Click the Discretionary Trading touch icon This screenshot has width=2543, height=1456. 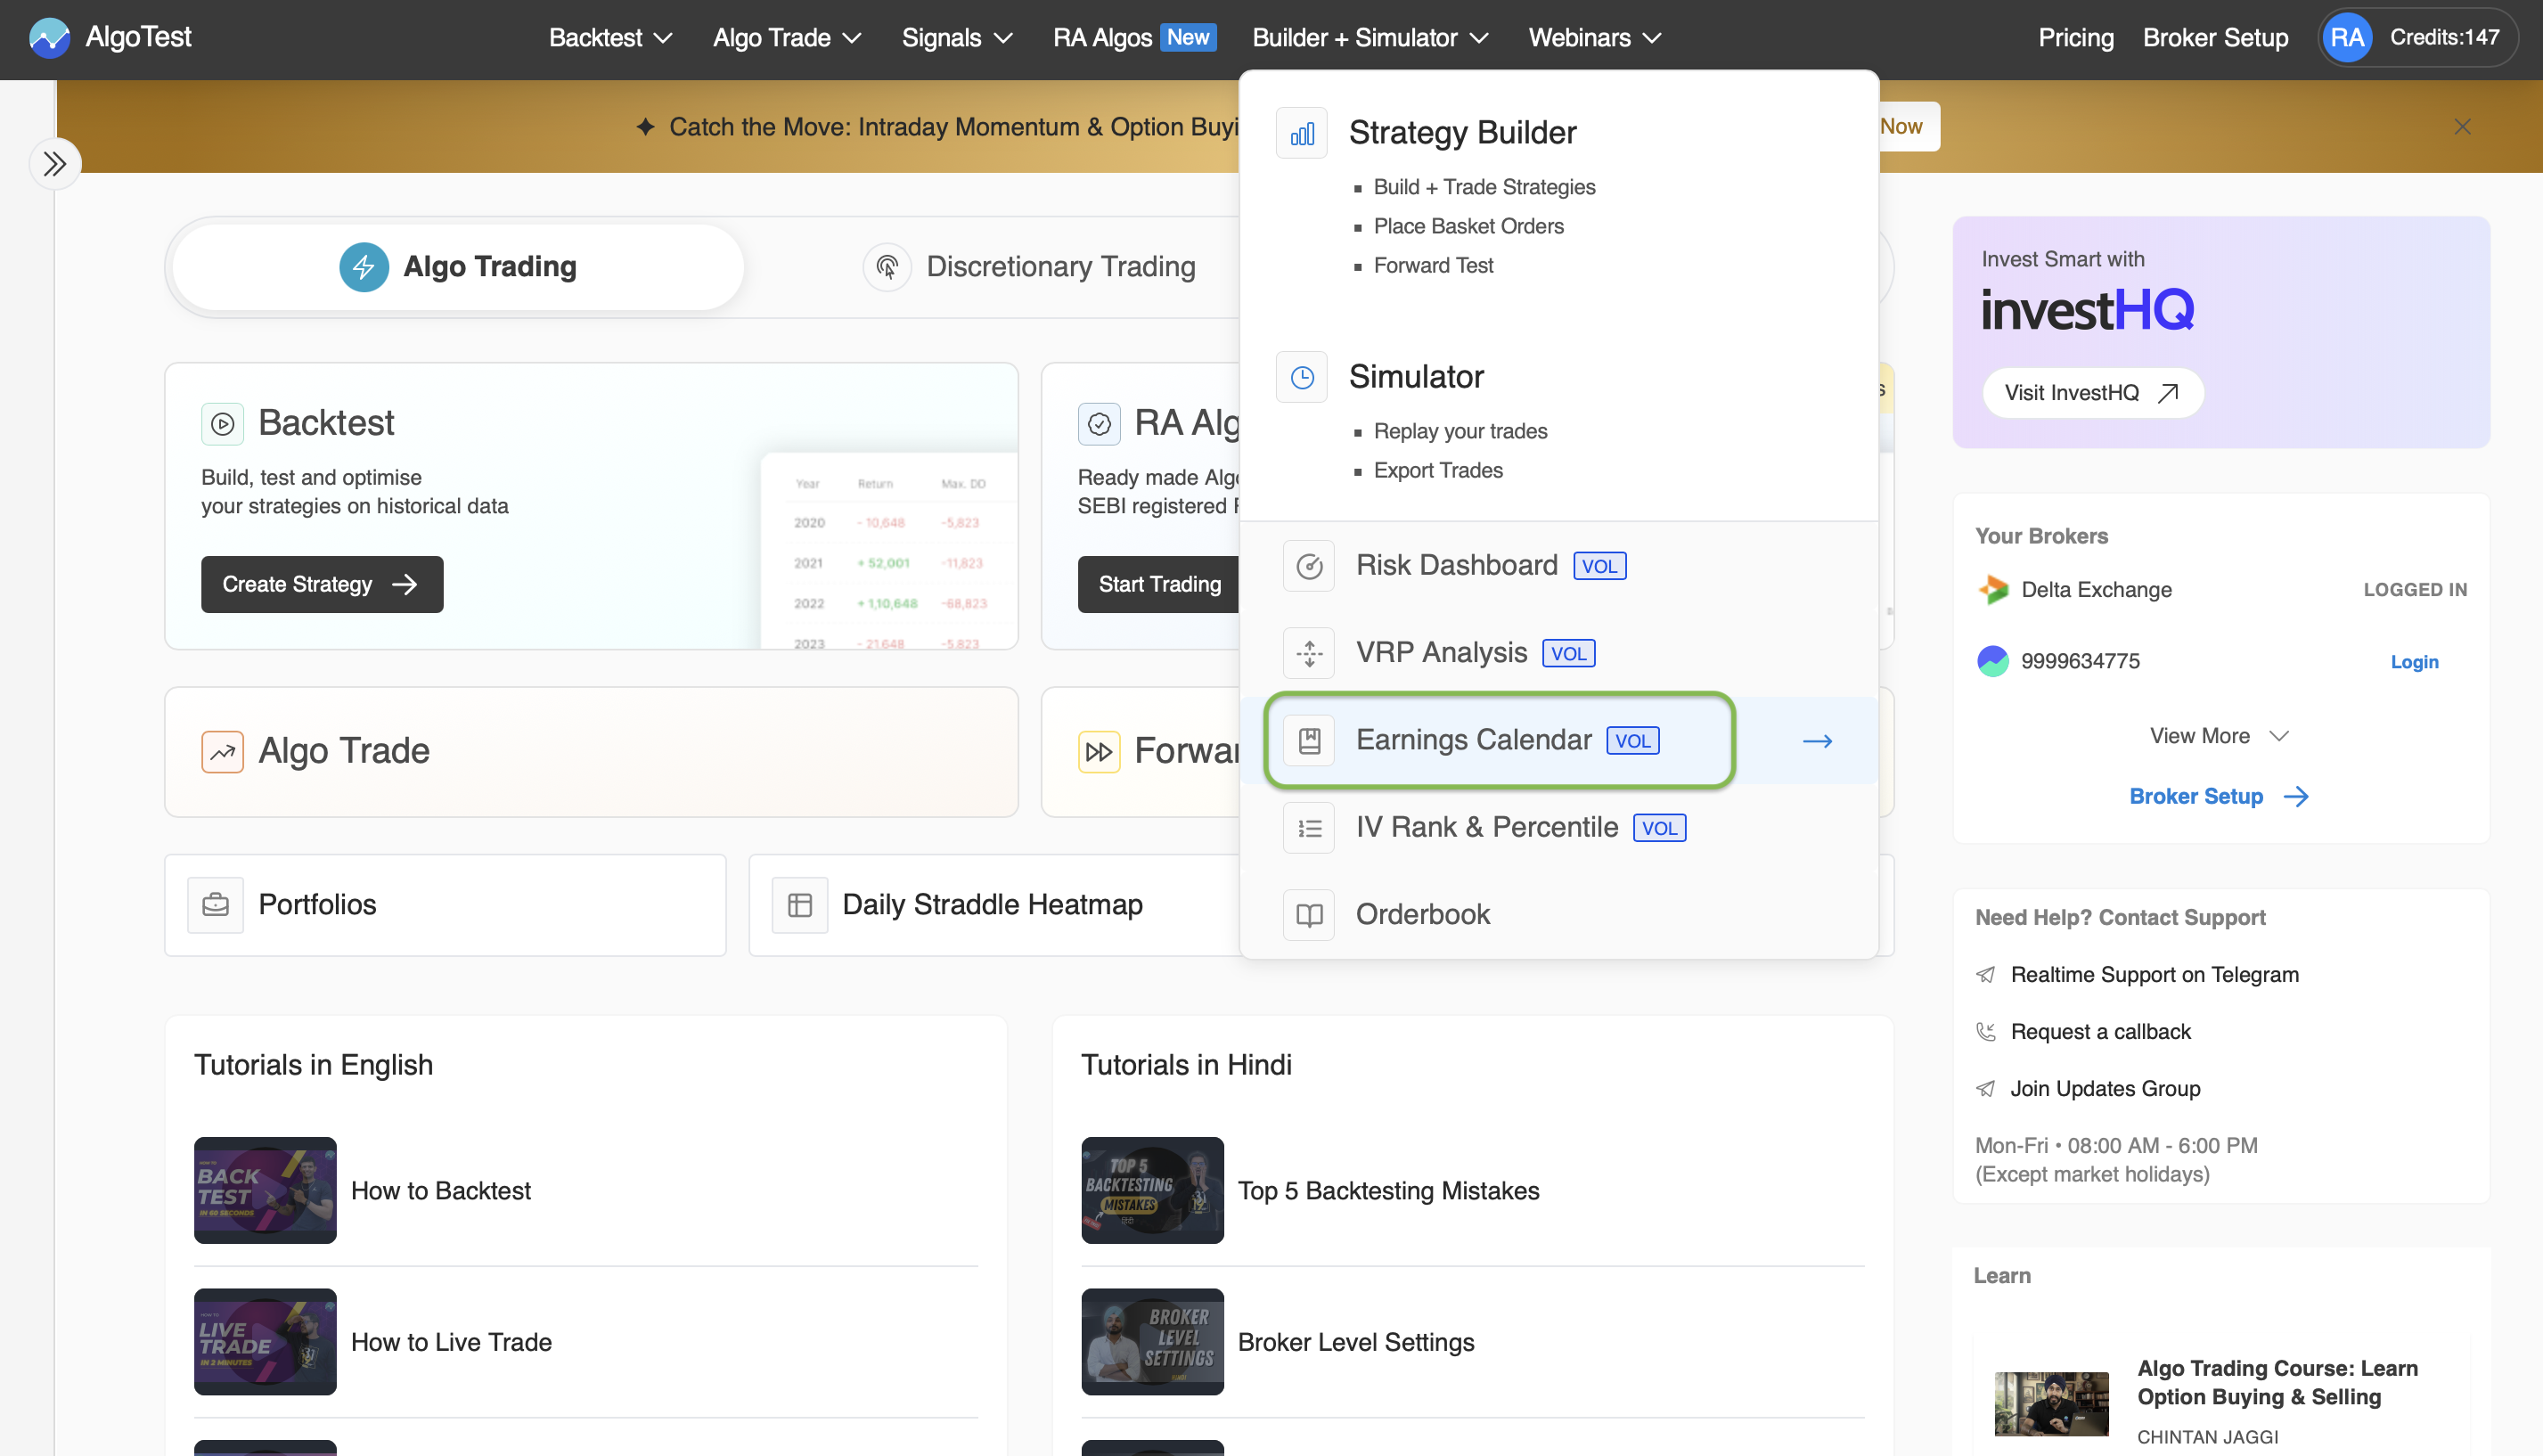[x=887, y=267]
